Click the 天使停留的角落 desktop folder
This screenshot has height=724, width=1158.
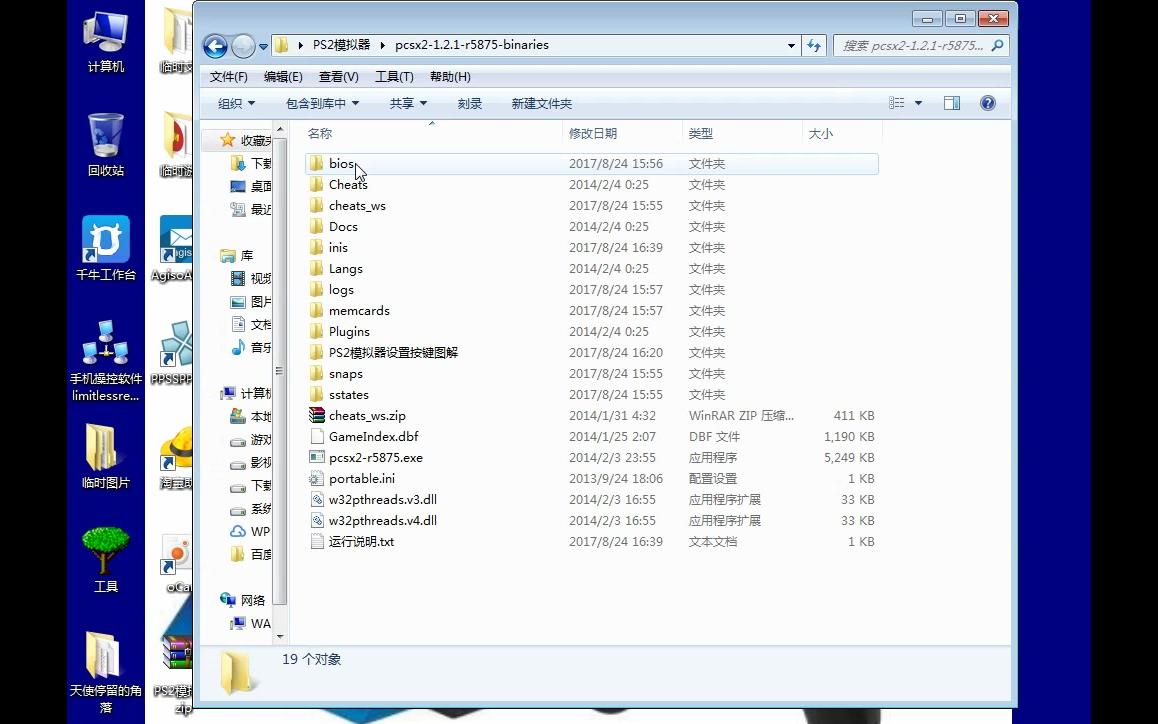(106, 672)
